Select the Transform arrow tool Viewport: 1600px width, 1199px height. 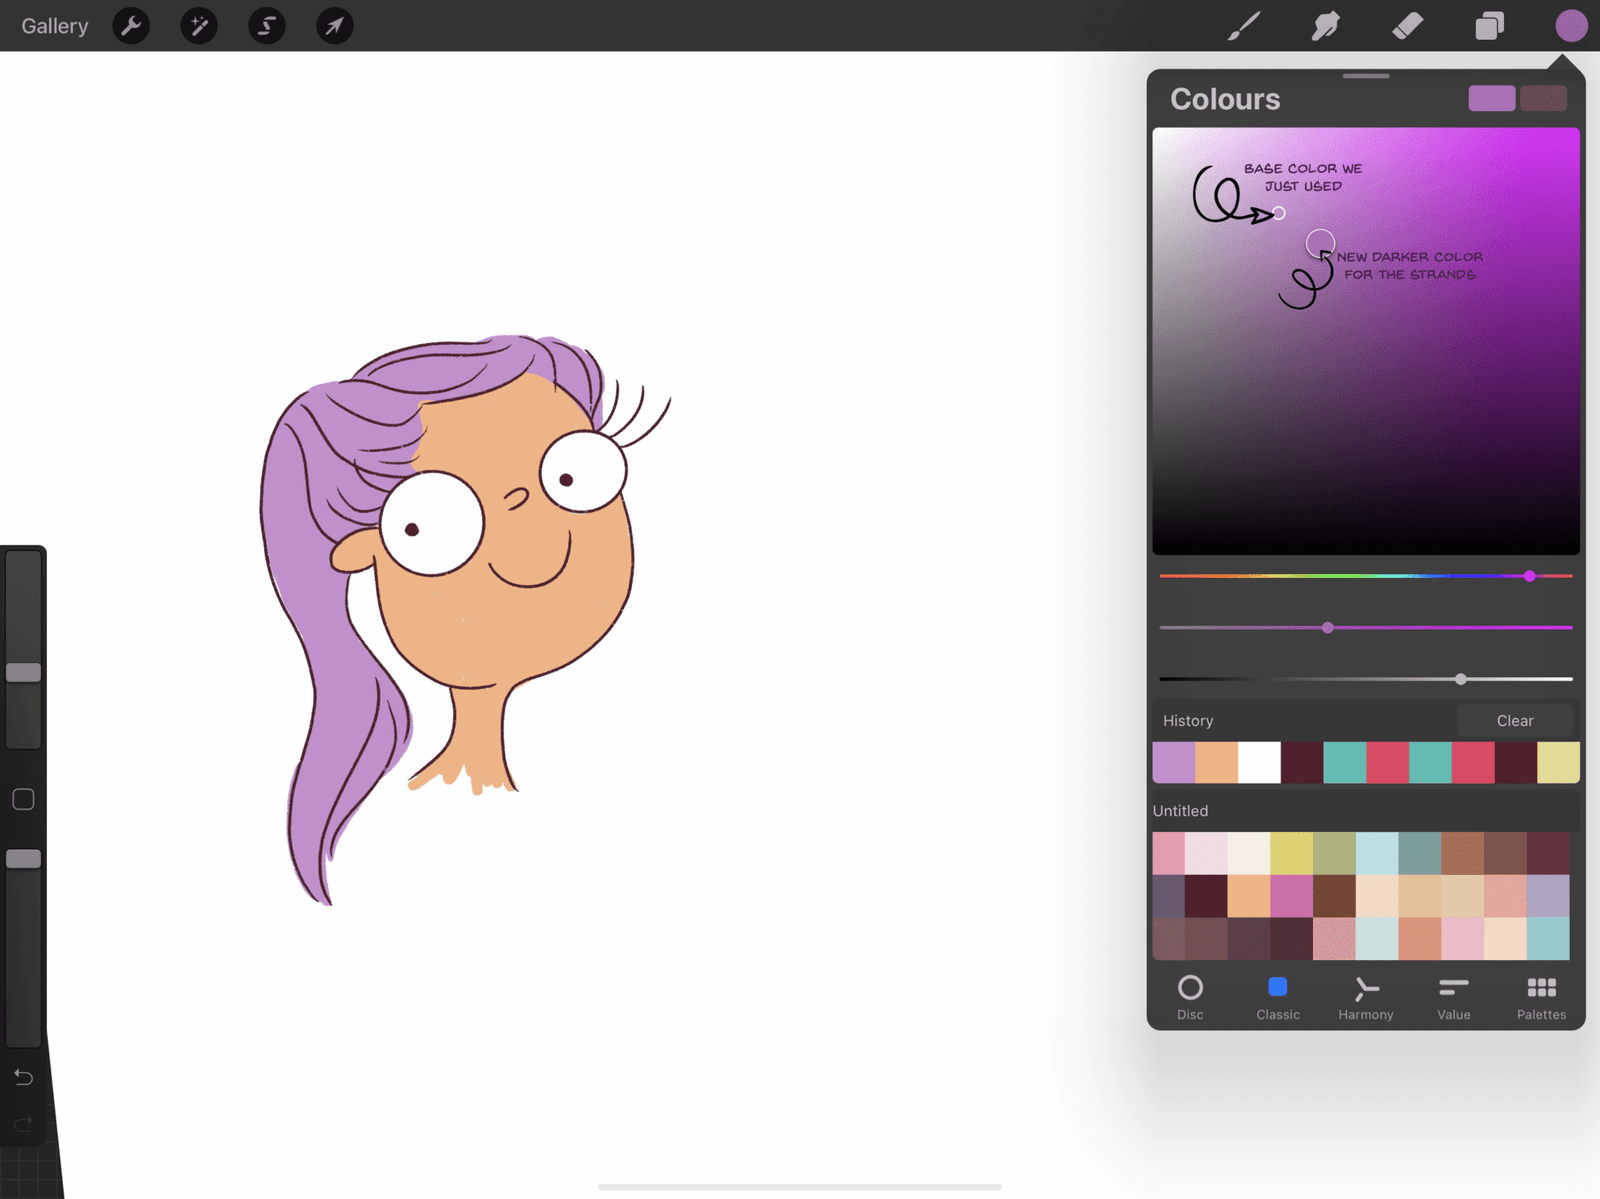pos(334,26)
